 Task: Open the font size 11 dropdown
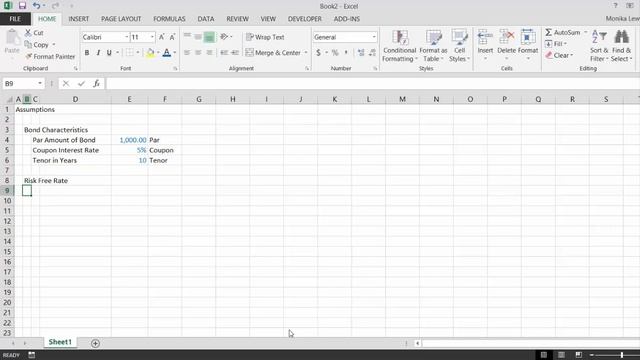tap(152, 37)
